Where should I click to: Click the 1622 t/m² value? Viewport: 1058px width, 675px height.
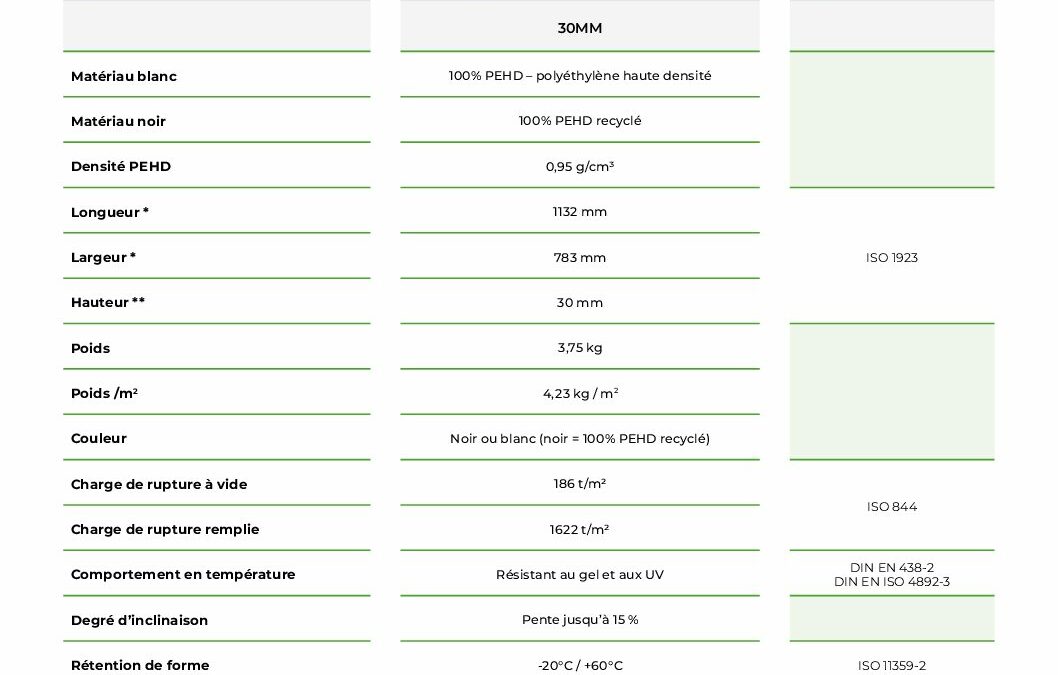tap(580, 529)
